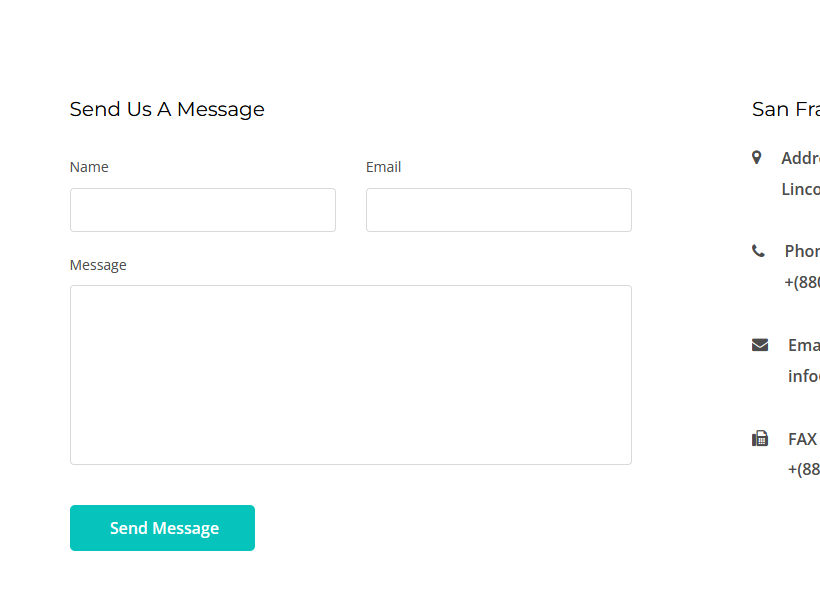Click the "Send Us A Message" heading
The image size is (820, 602).
(167, 109)
